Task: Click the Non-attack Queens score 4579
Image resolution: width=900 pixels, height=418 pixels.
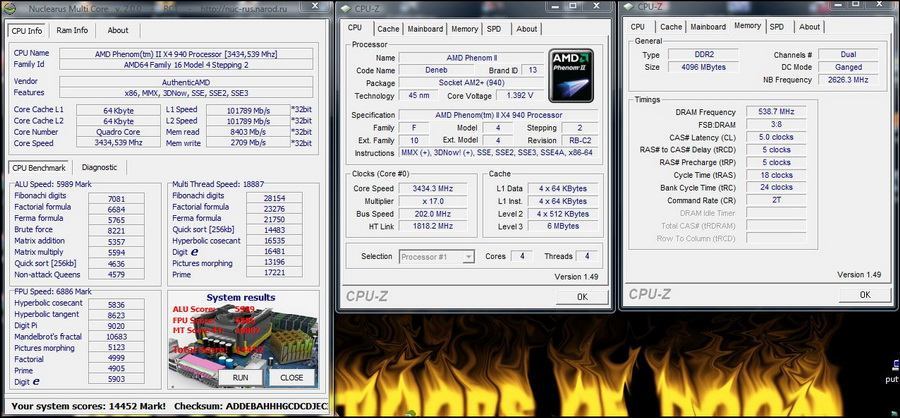Action: point(117,275)
